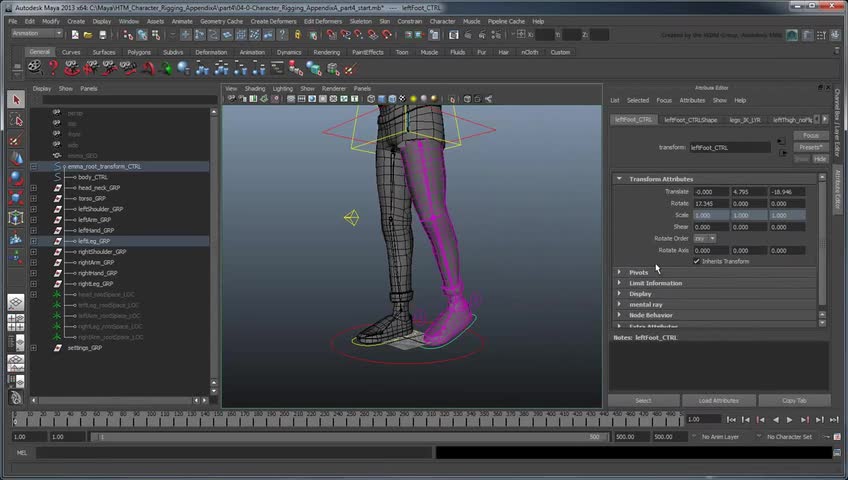Choose the Paint Selection tool

click(16, 139)
